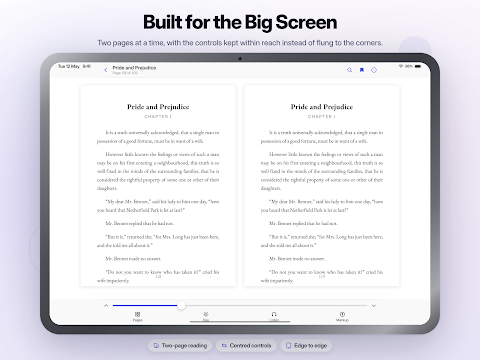Click the Pride and Prejudice title in the top bar

tap(134, 68)
